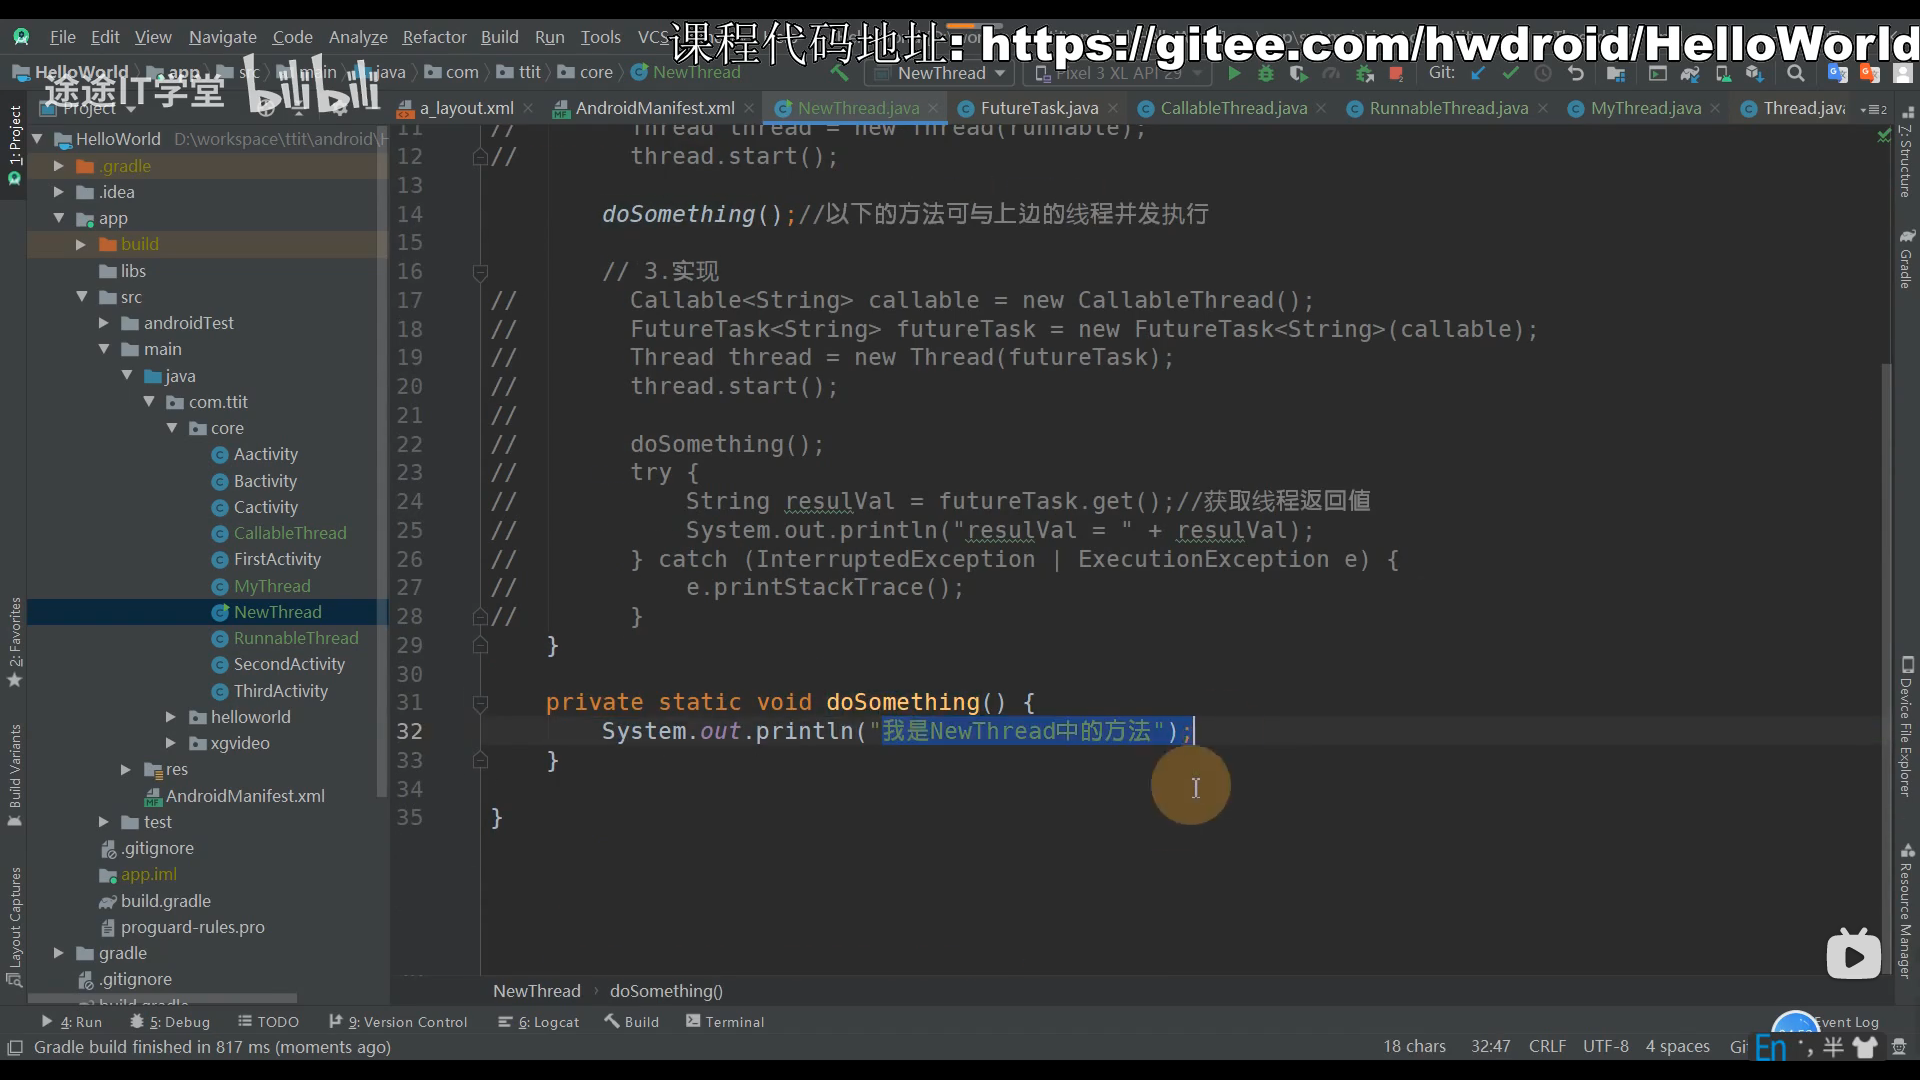Open the AVD Manager phone icon
Viewport: 1920px width, 1080px height.
(x=1723, y=73)
